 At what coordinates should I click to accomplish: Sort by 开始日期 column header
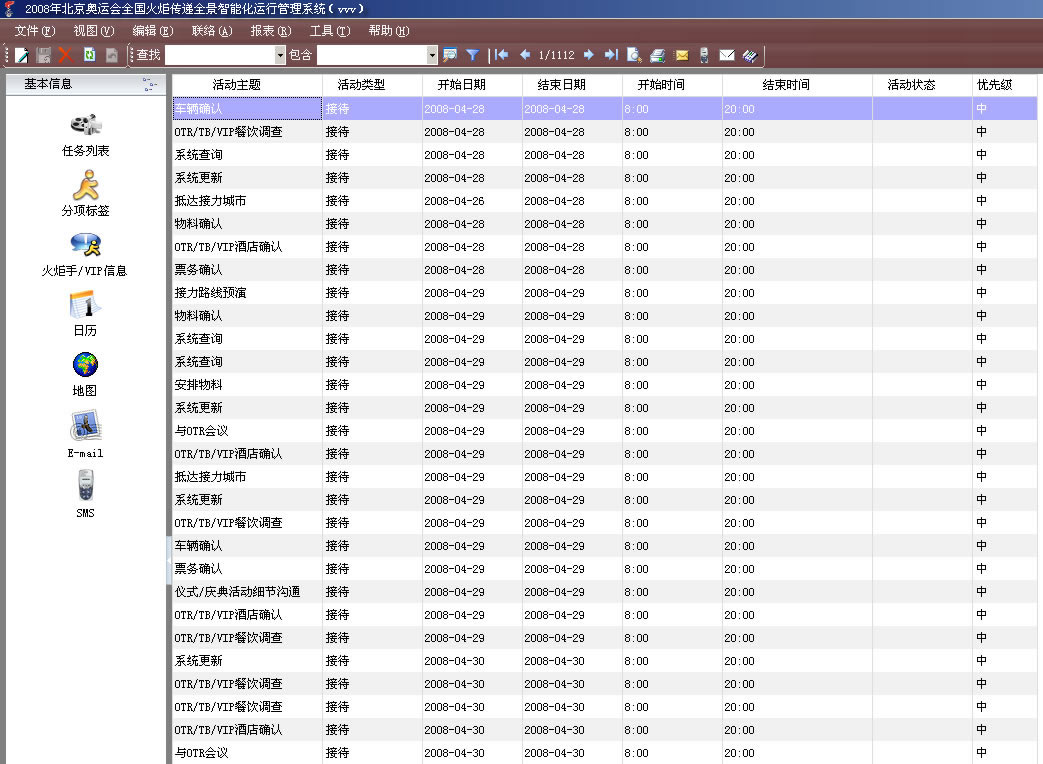(472, 85)
